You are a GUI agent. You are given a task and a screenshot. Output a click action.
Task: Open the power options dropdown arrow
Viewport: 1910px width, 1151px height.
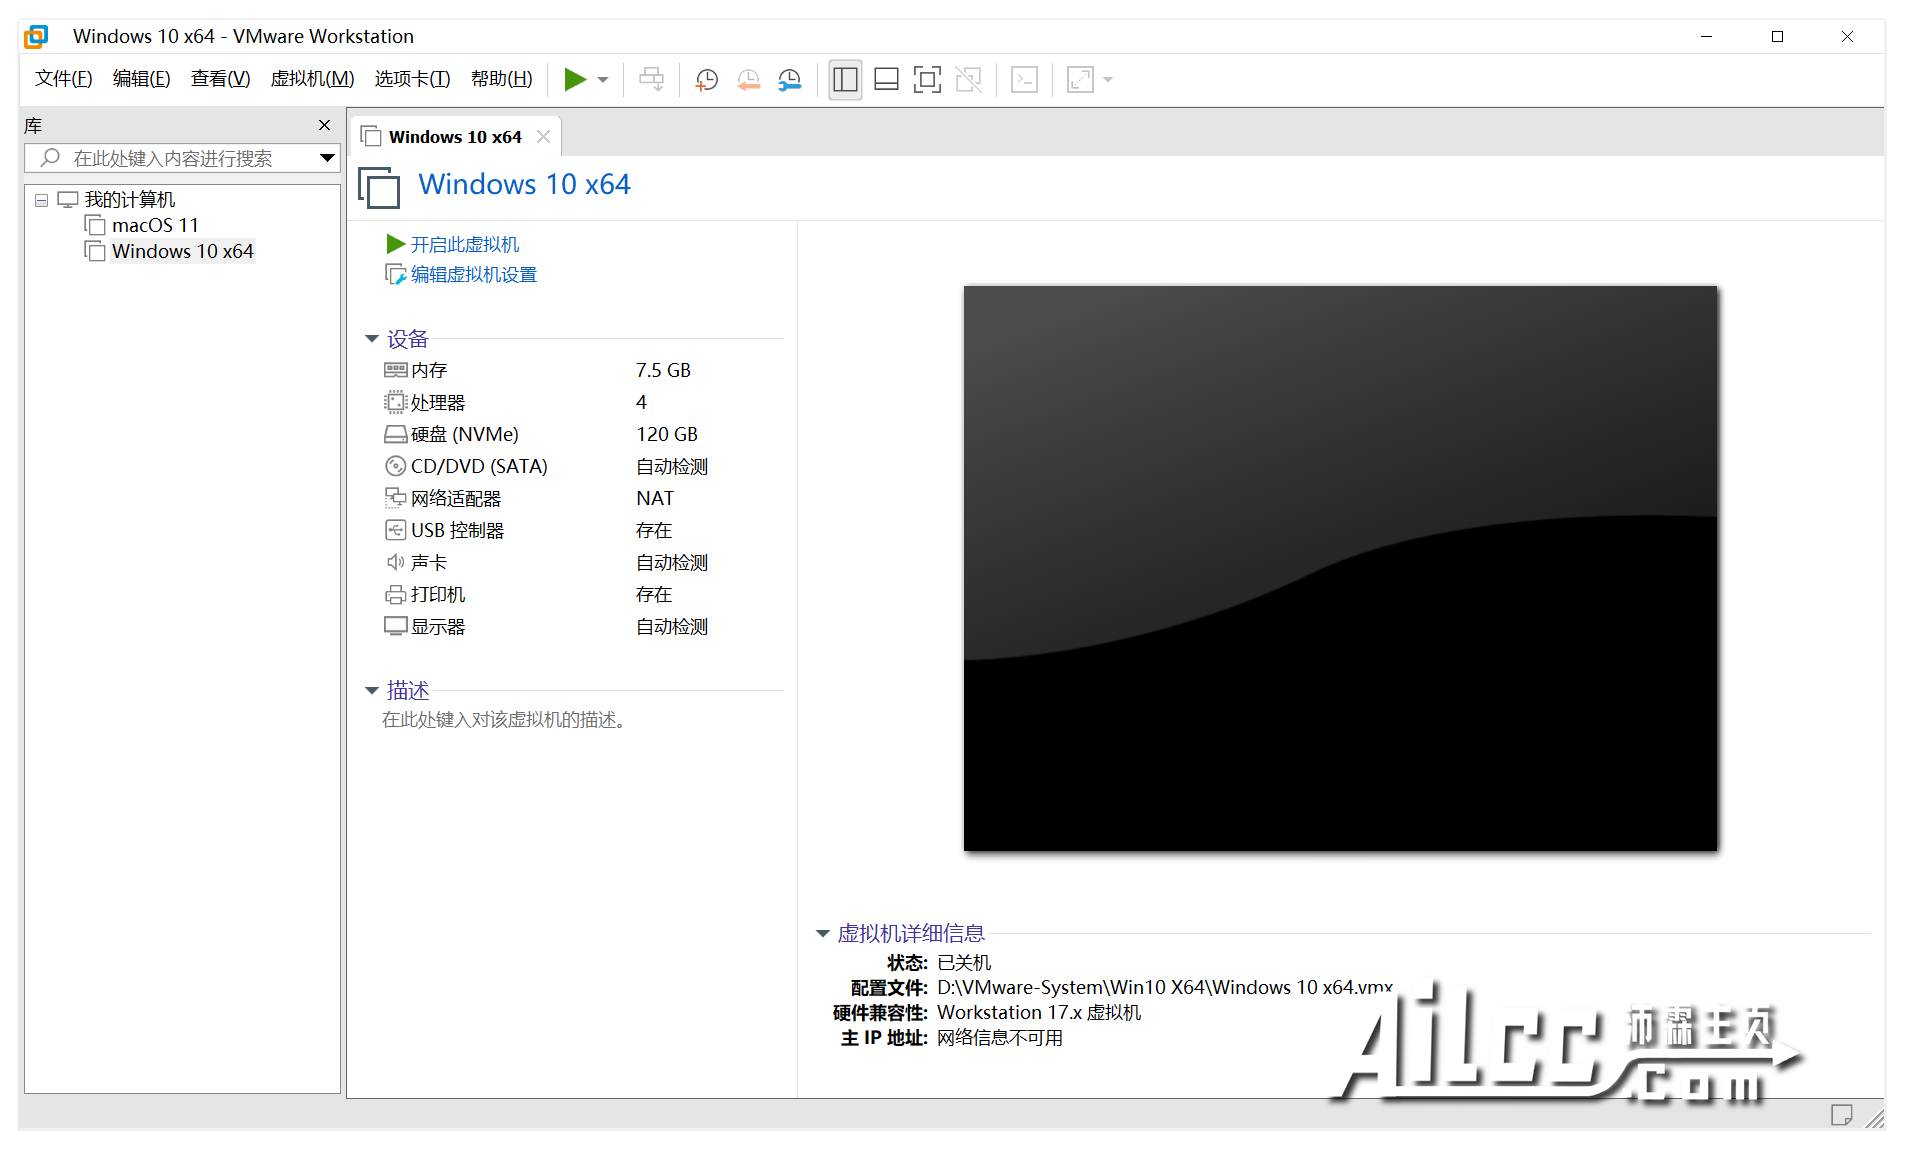pyautogui.click(x=603, y=79)
